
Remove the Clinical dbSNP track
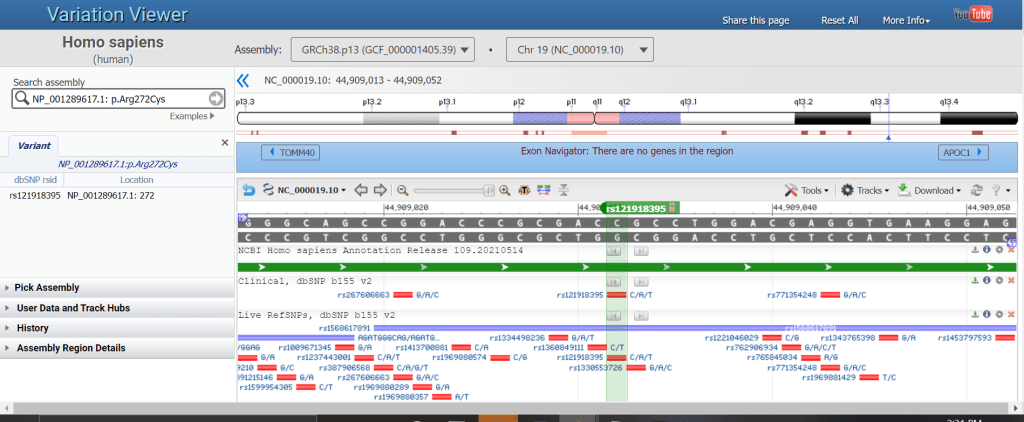point(1011,280)
